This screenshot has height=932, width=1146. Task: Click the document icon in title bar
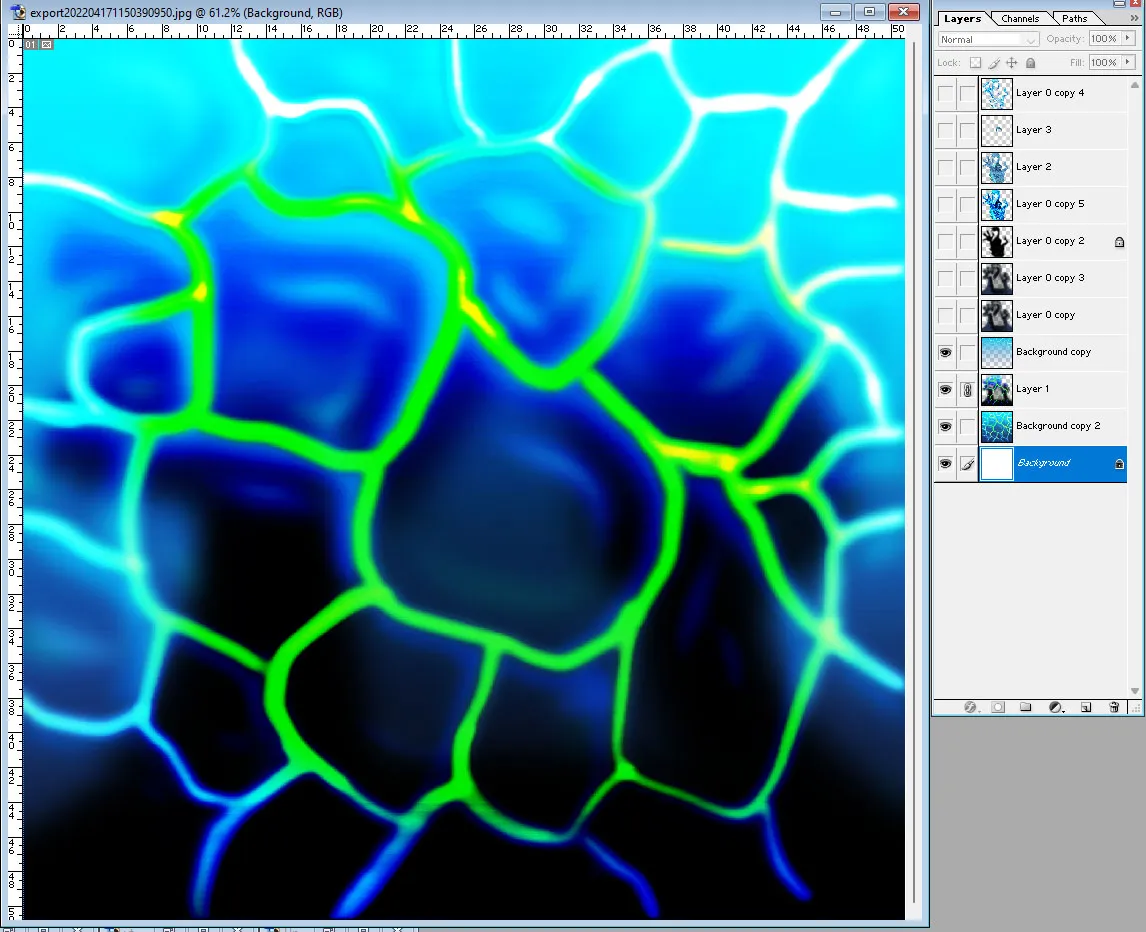tap(18, 12)
